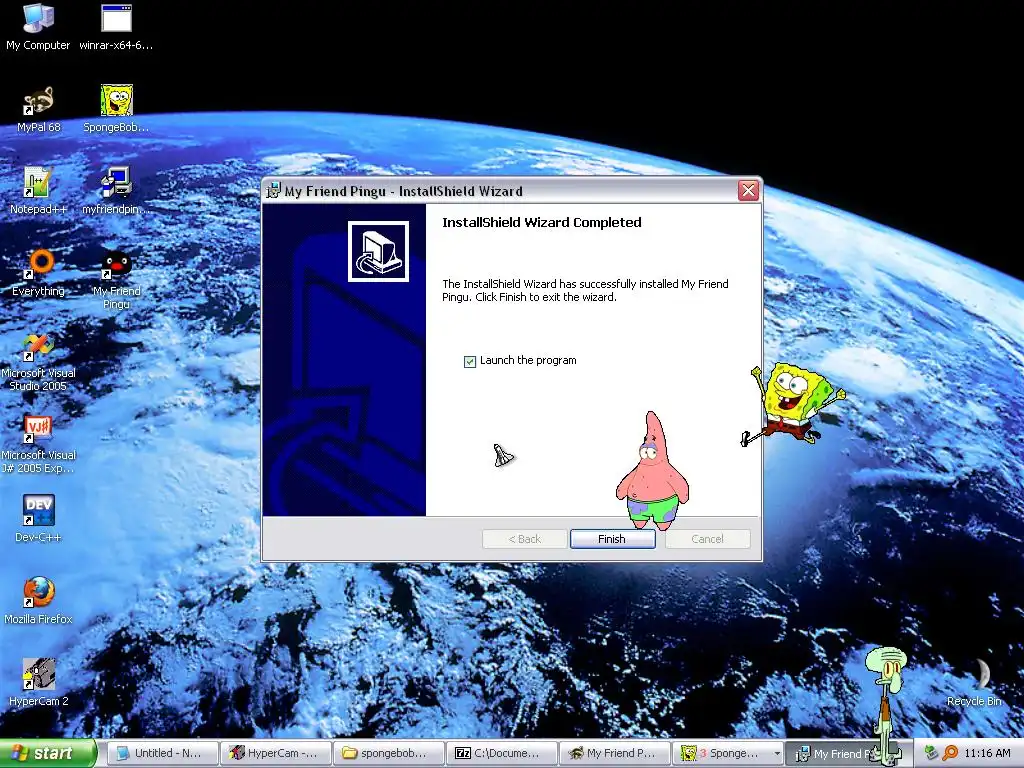Switch to My Friend P... MyPal taskbar item

click(x=616, y=754)
